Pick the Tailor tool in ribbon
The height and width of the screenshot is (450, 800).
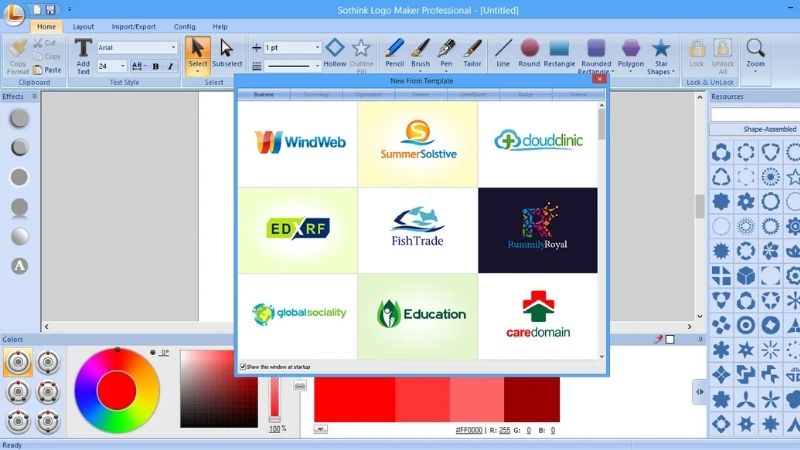tap(472, 52)
